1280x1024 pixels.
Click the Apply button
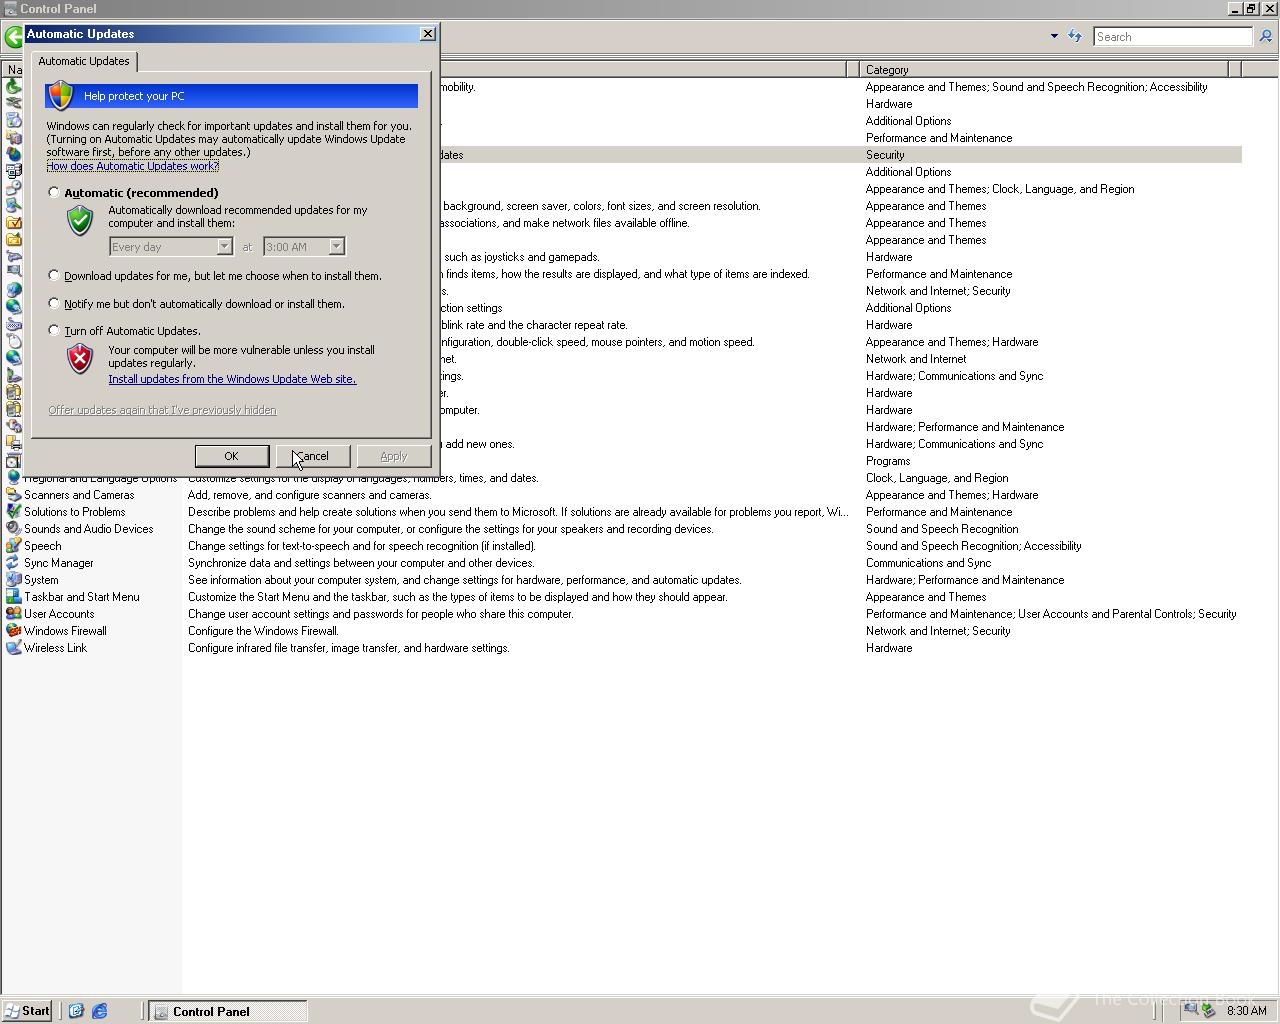pyautogui.click(x=394, y=456)
